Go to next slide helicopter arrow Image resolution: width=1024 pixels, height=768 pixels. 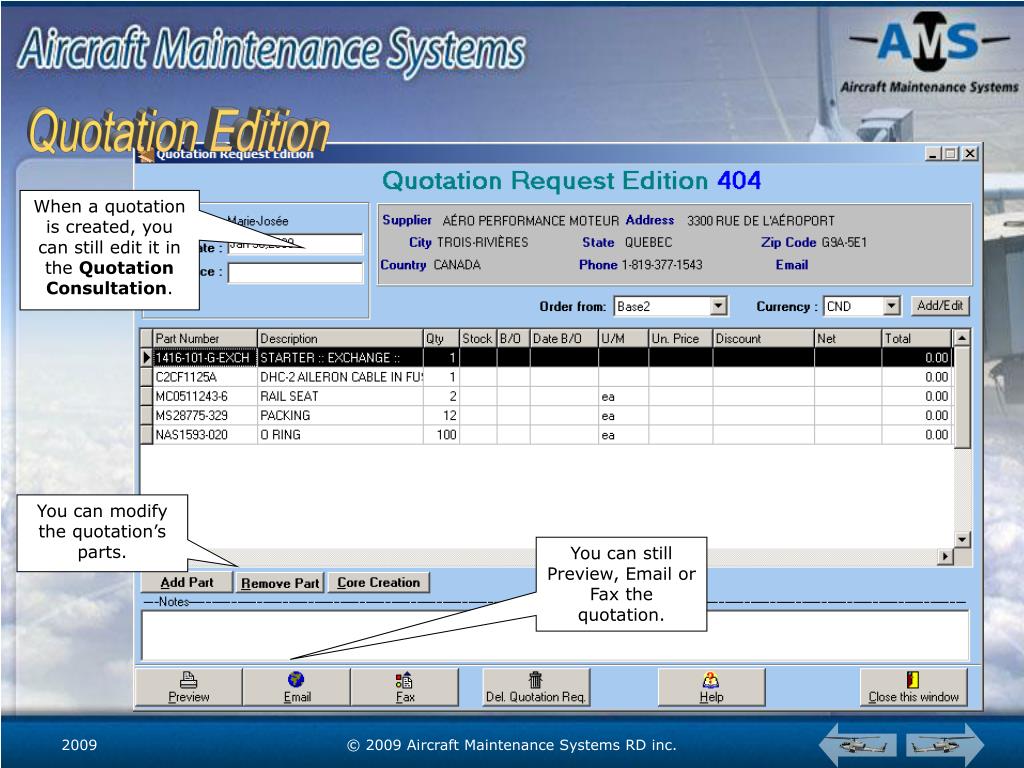(944, 744)
